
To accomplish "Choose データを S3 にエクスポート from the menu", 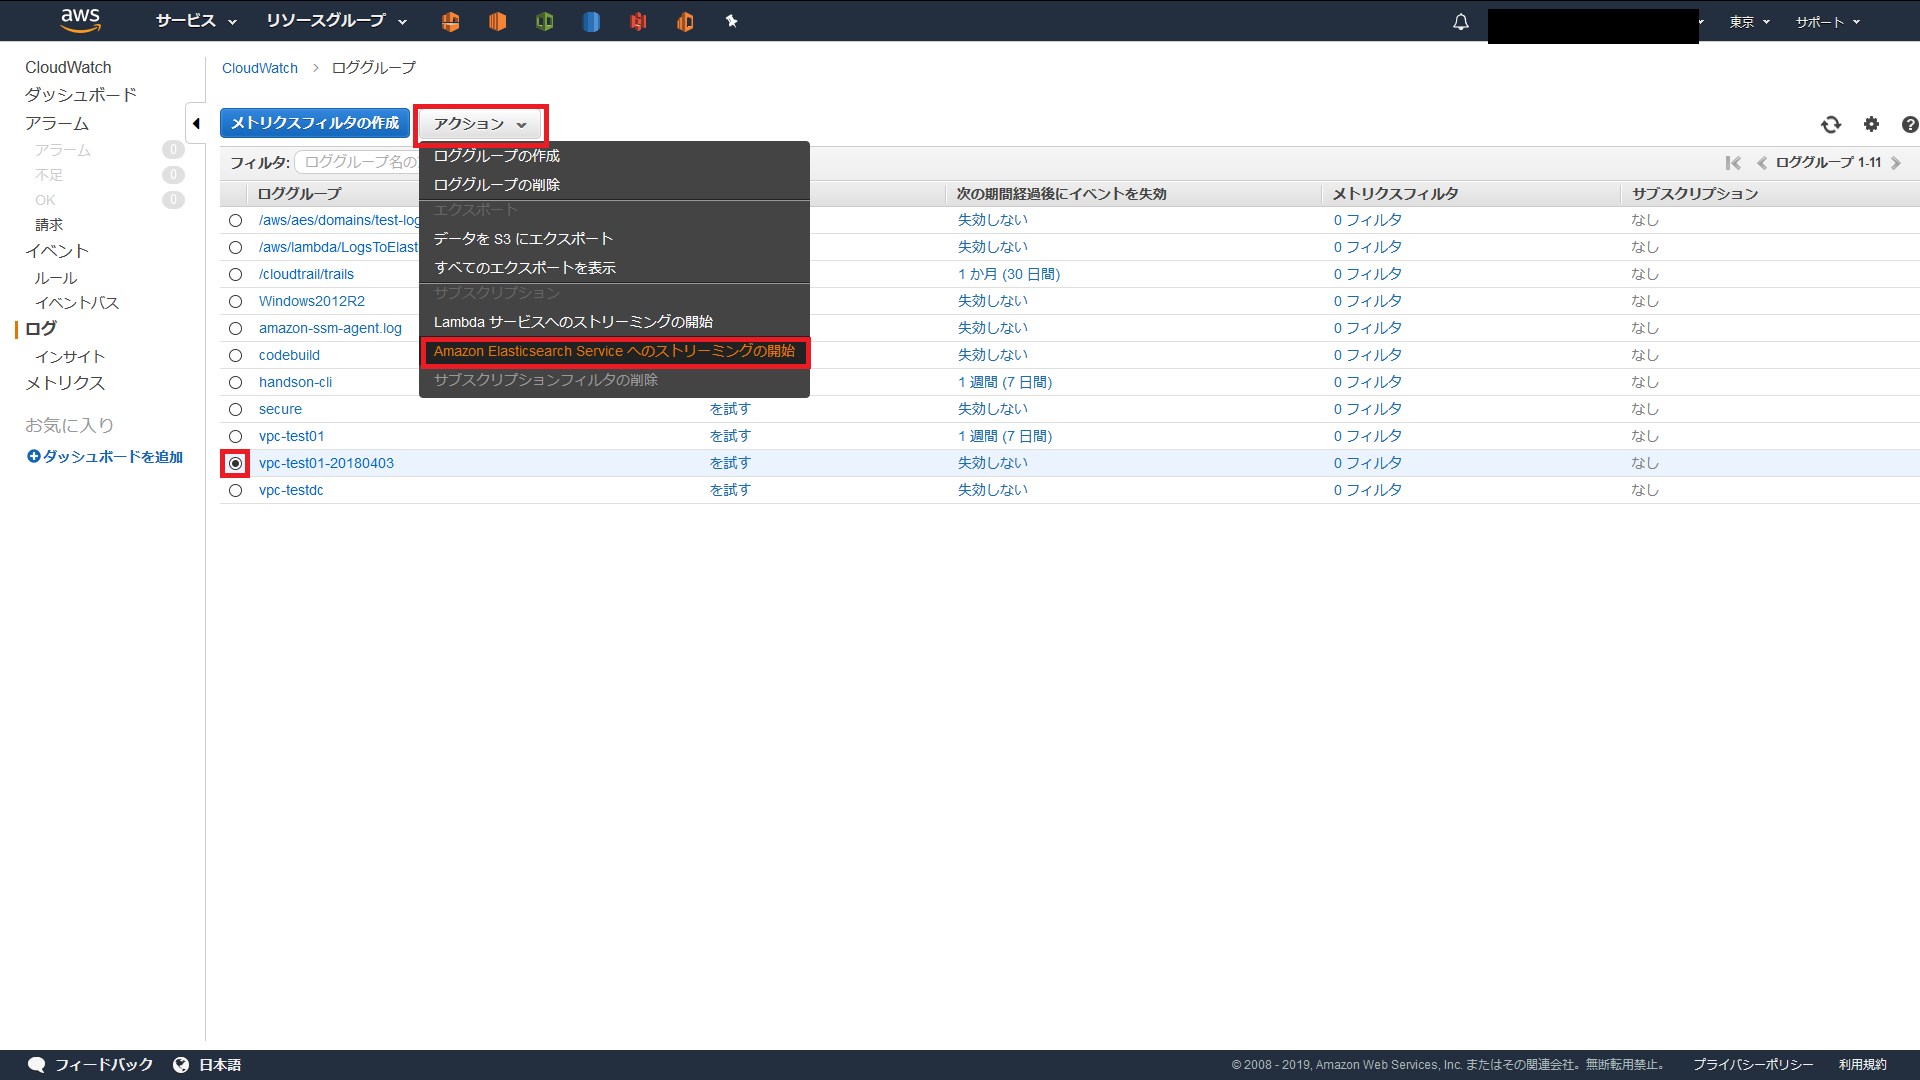I will click(x=523, y=238).
